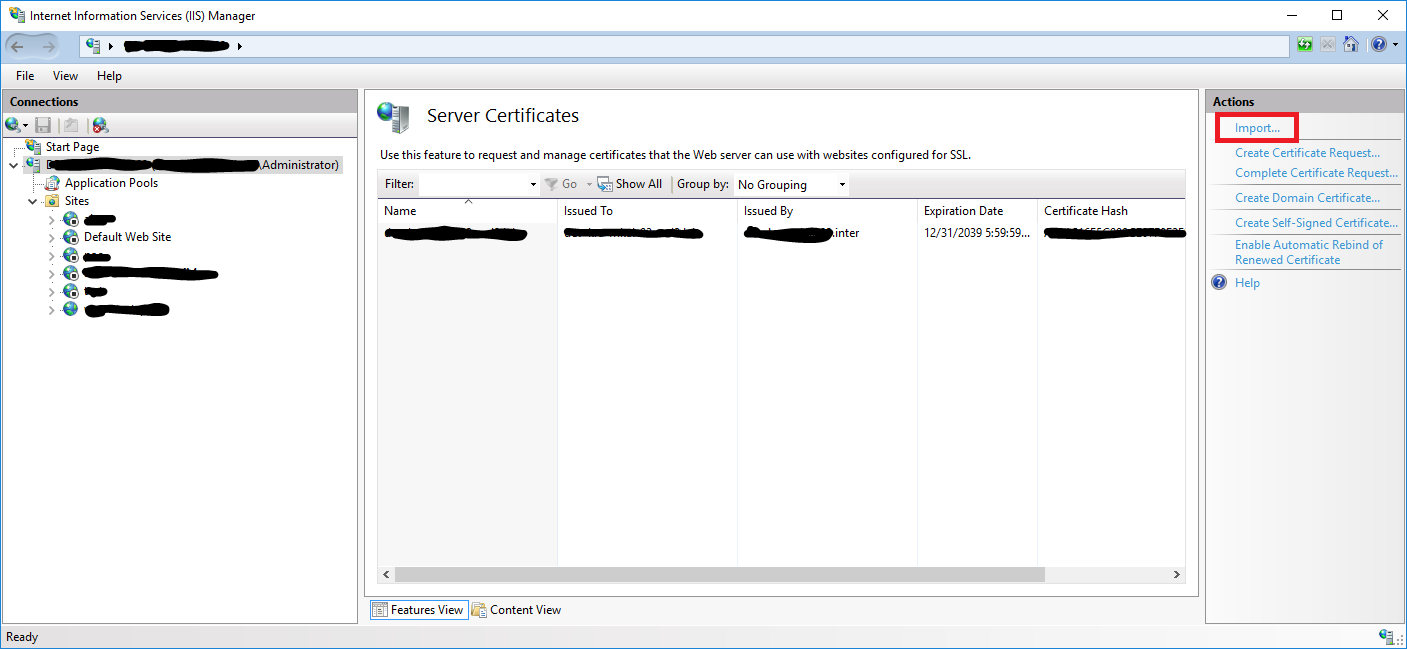Viewport: 1407px width, 649px height.
Task: Click the IIS Manager title bar icon
Action: pyautogui.click(x=17, y=15)
